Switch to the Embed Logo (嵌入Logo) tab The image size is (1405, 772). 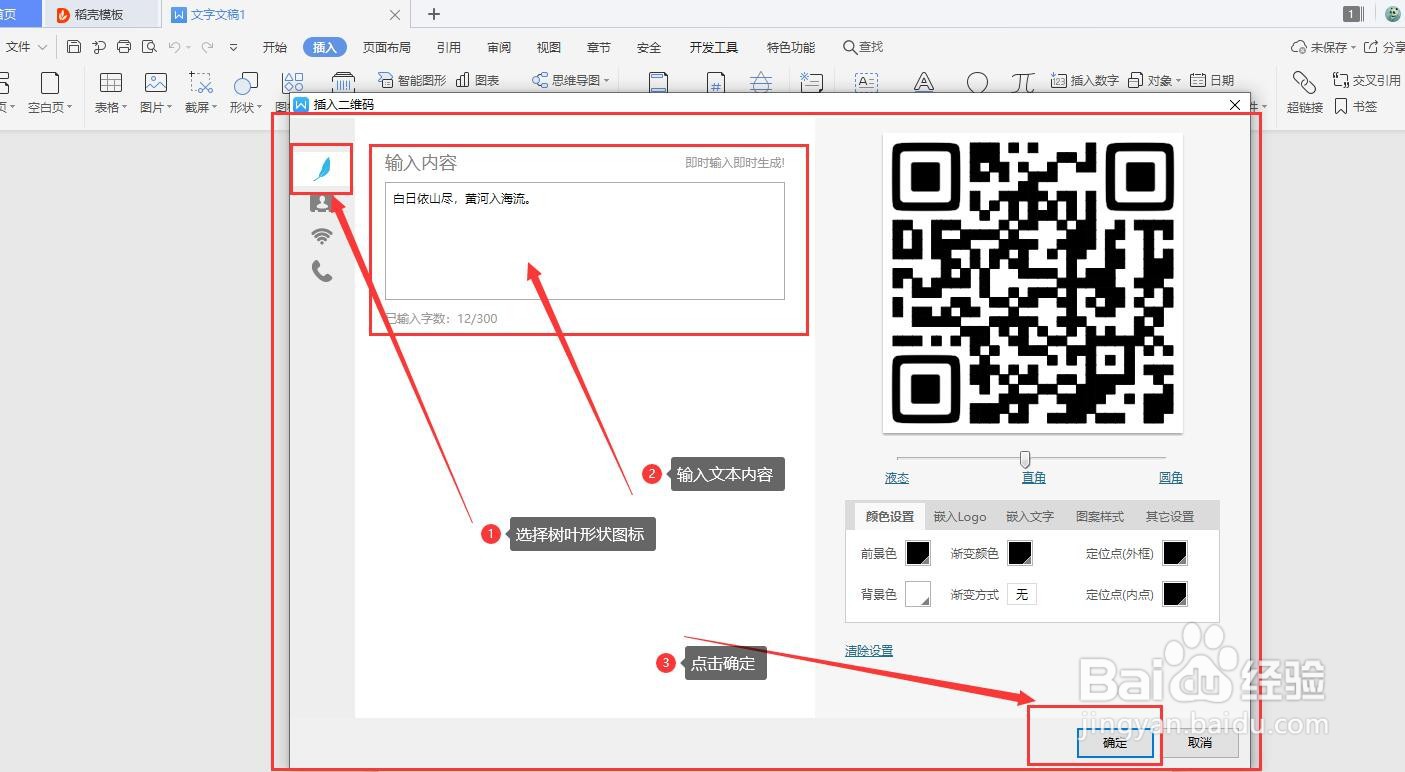[960, 517]
